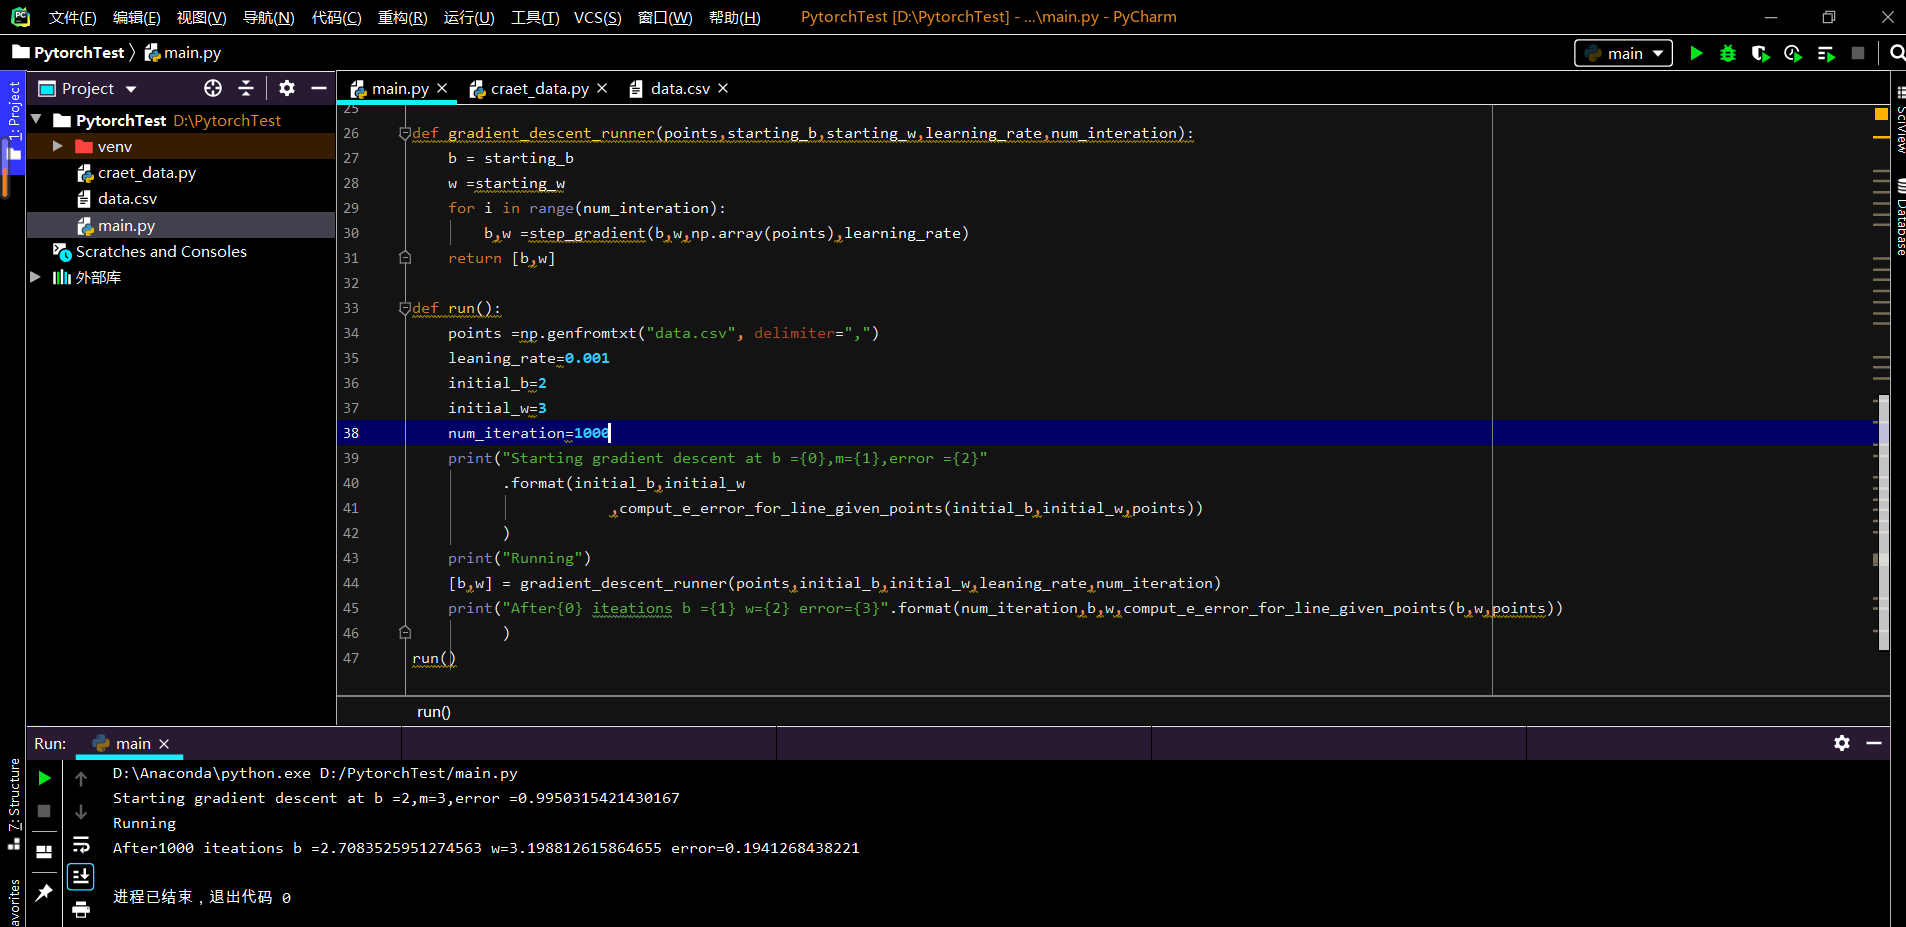The image size is (1906, 927).
Task: Open the 工具(T) menu
Action: 535,17
